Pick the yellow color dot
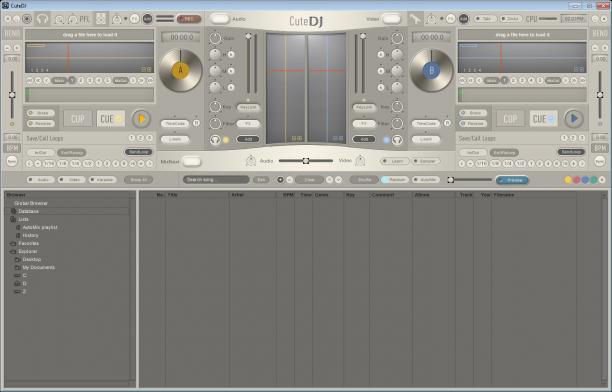Image resolution: width=612 pixels, height=392 pixels. coord(568,180)
